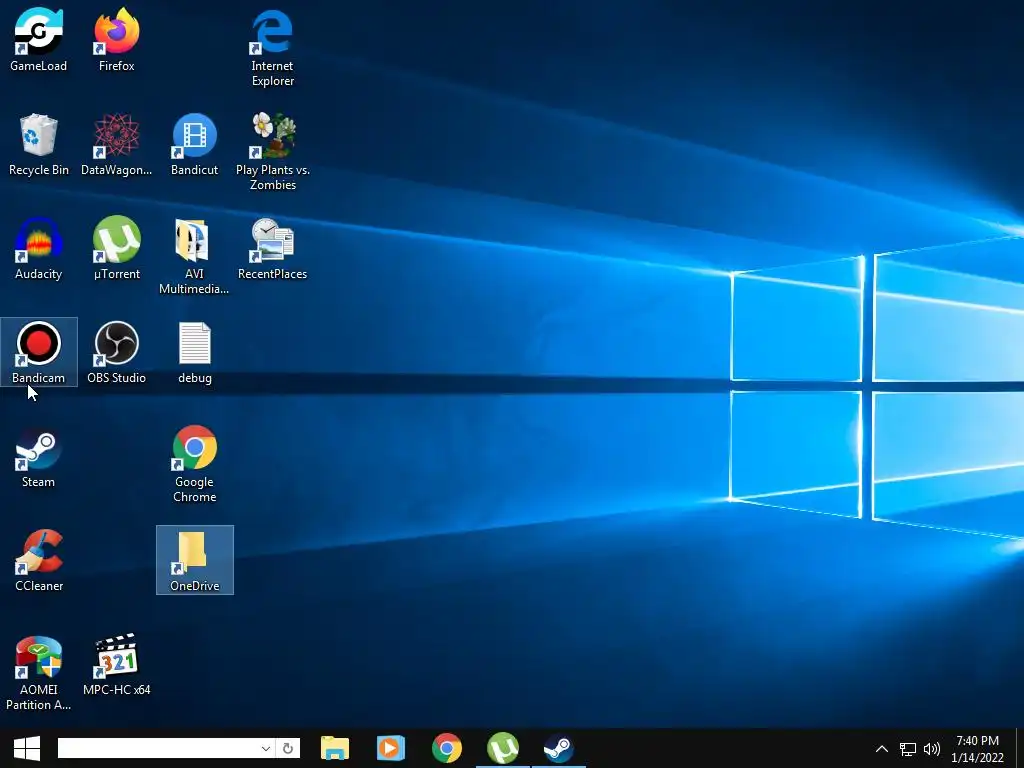
Task: Click the taskbar address refresh button
Action: coord(288,748)
